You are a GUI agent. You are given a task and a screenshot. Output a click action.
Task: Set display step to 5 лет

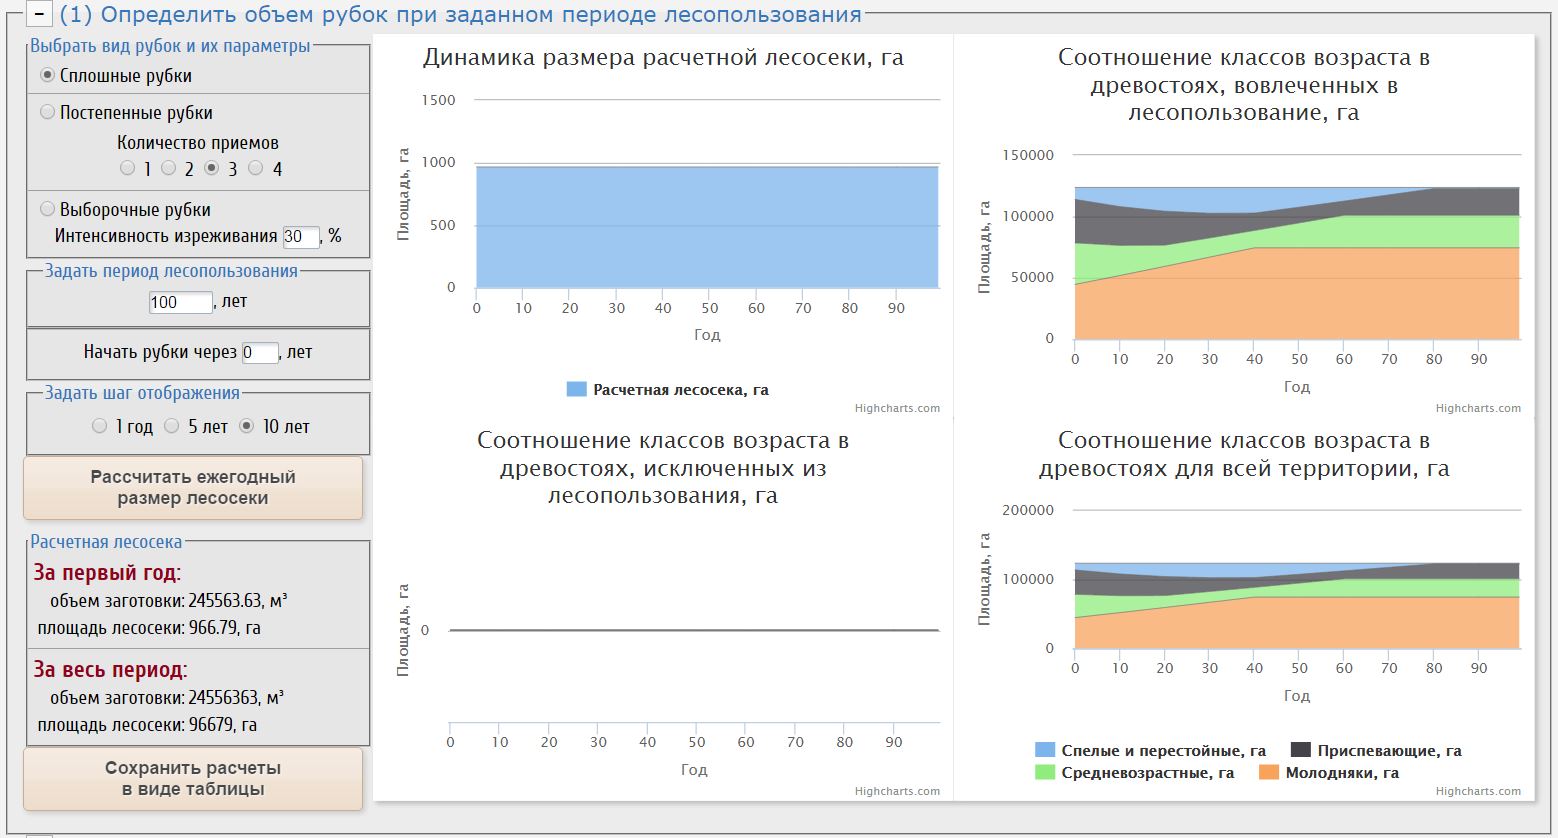(x=172, y=426)
